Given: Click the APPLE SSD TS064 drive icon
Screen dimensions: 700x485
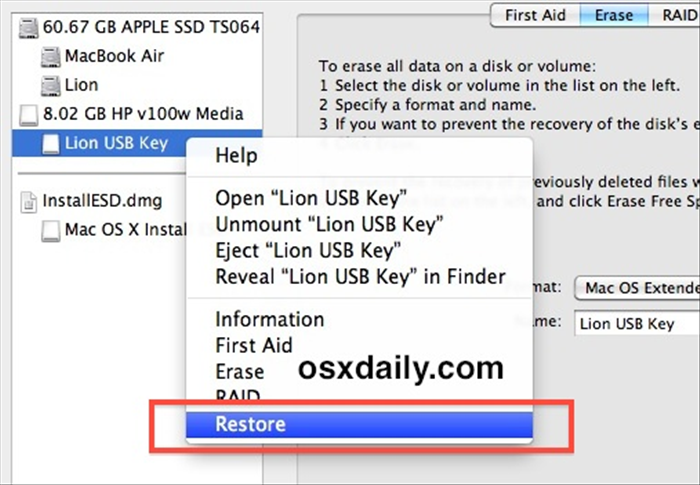Looking at the screenshot, I should 29,28.
